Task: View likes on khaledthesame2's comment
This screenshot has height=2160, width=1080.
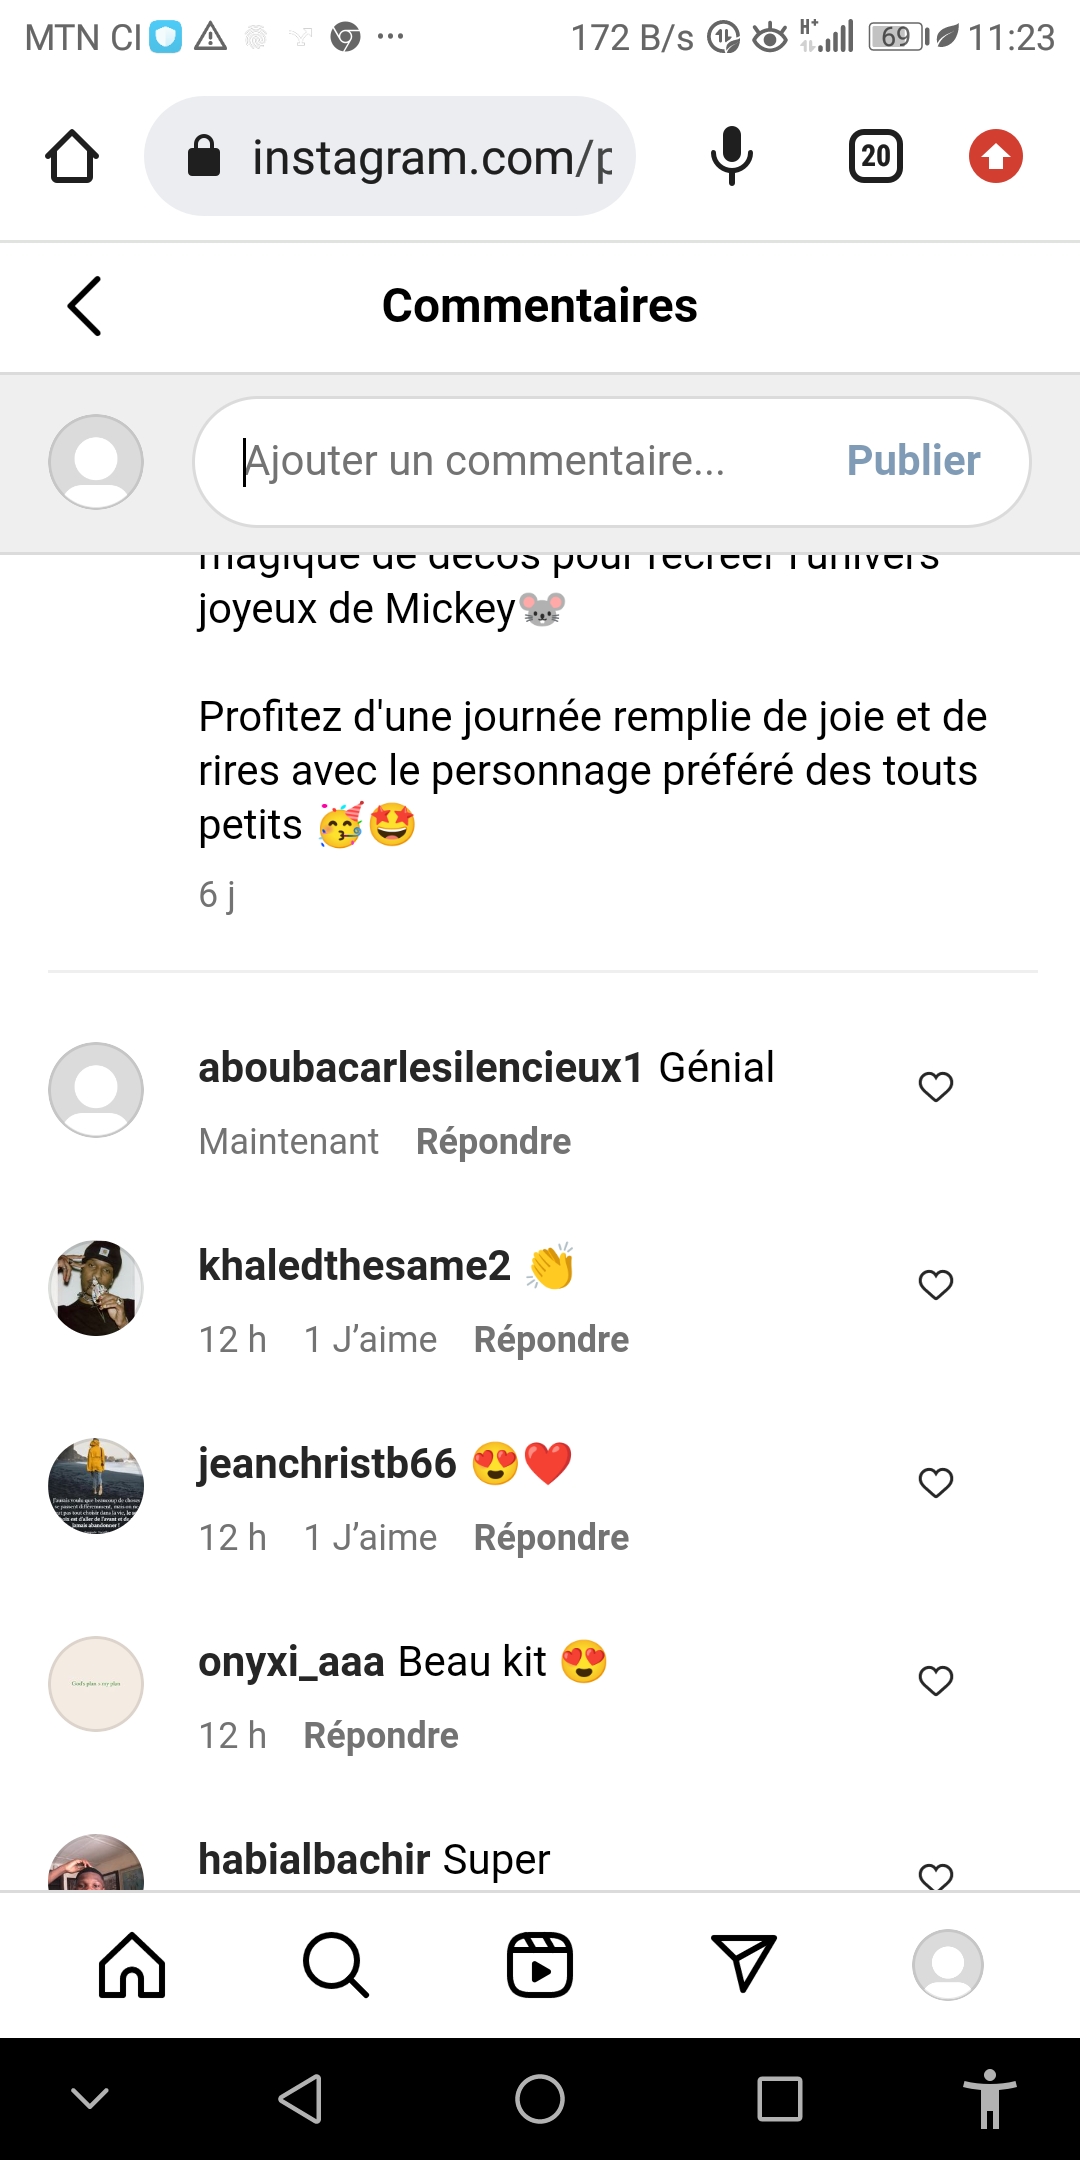Action: click(370, 1340)
